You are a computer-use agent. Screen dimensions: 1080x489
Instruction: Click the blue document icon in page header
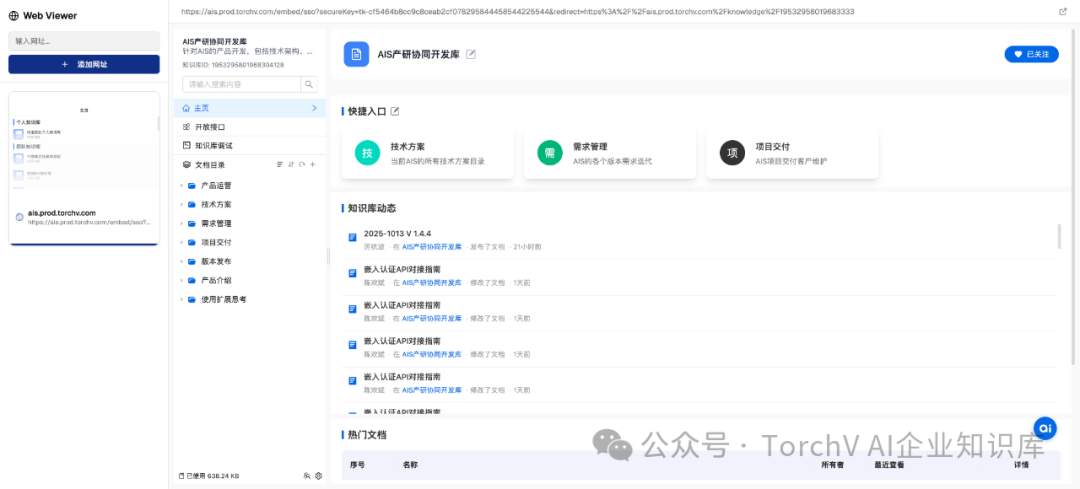point(356,54)
